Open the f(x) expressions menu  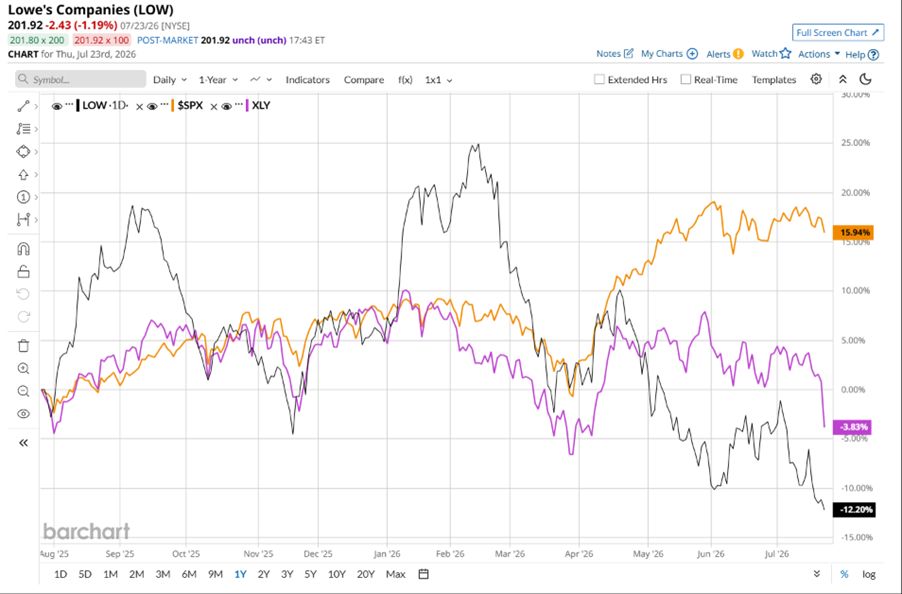point(405,80)
